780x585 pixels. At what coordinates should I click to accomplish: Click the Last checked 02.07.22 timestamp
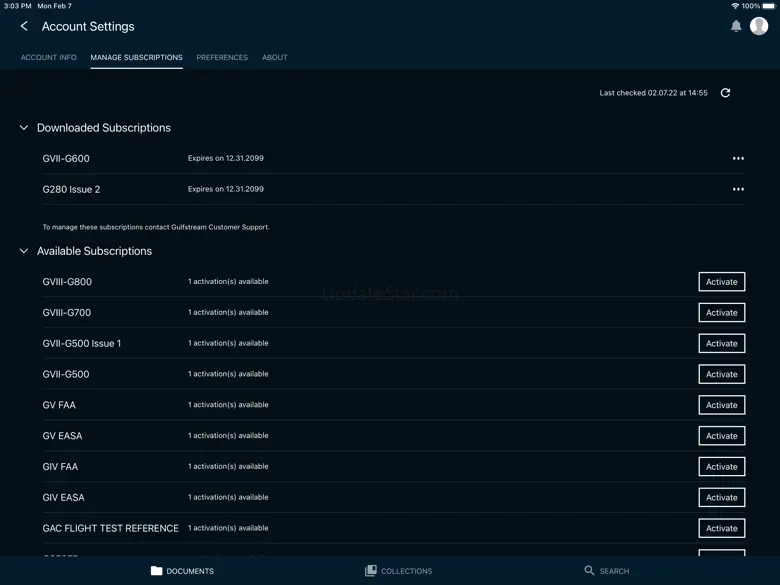click(653, 93)
